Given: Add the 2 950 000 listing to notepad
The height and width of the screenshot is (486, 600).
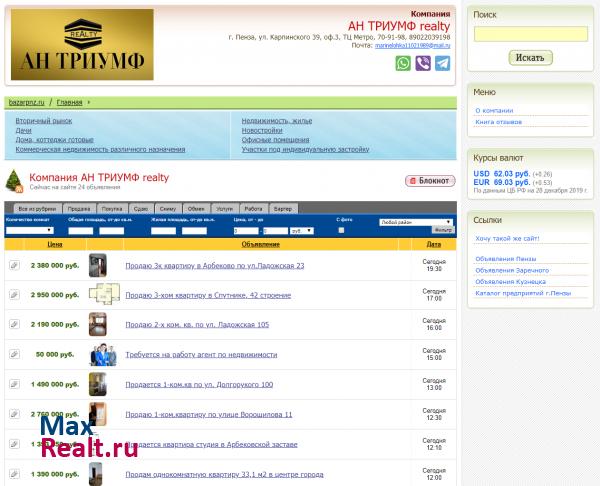Looking at the screenshot, I should click(x=14, y=296).
